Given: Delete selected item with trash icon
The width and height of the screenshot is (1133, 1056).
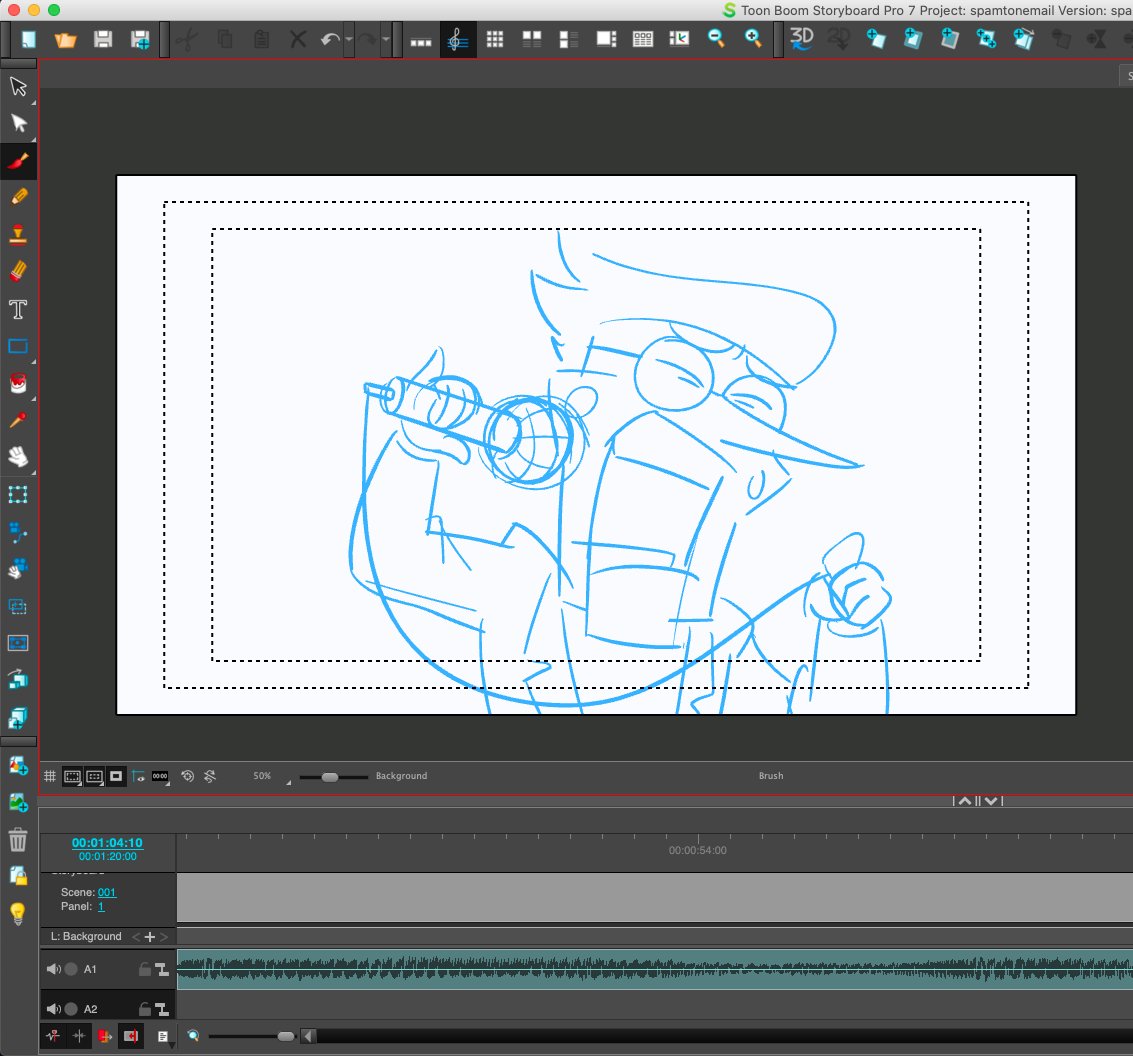Looking at the screenshot, I should coord(18,839).
